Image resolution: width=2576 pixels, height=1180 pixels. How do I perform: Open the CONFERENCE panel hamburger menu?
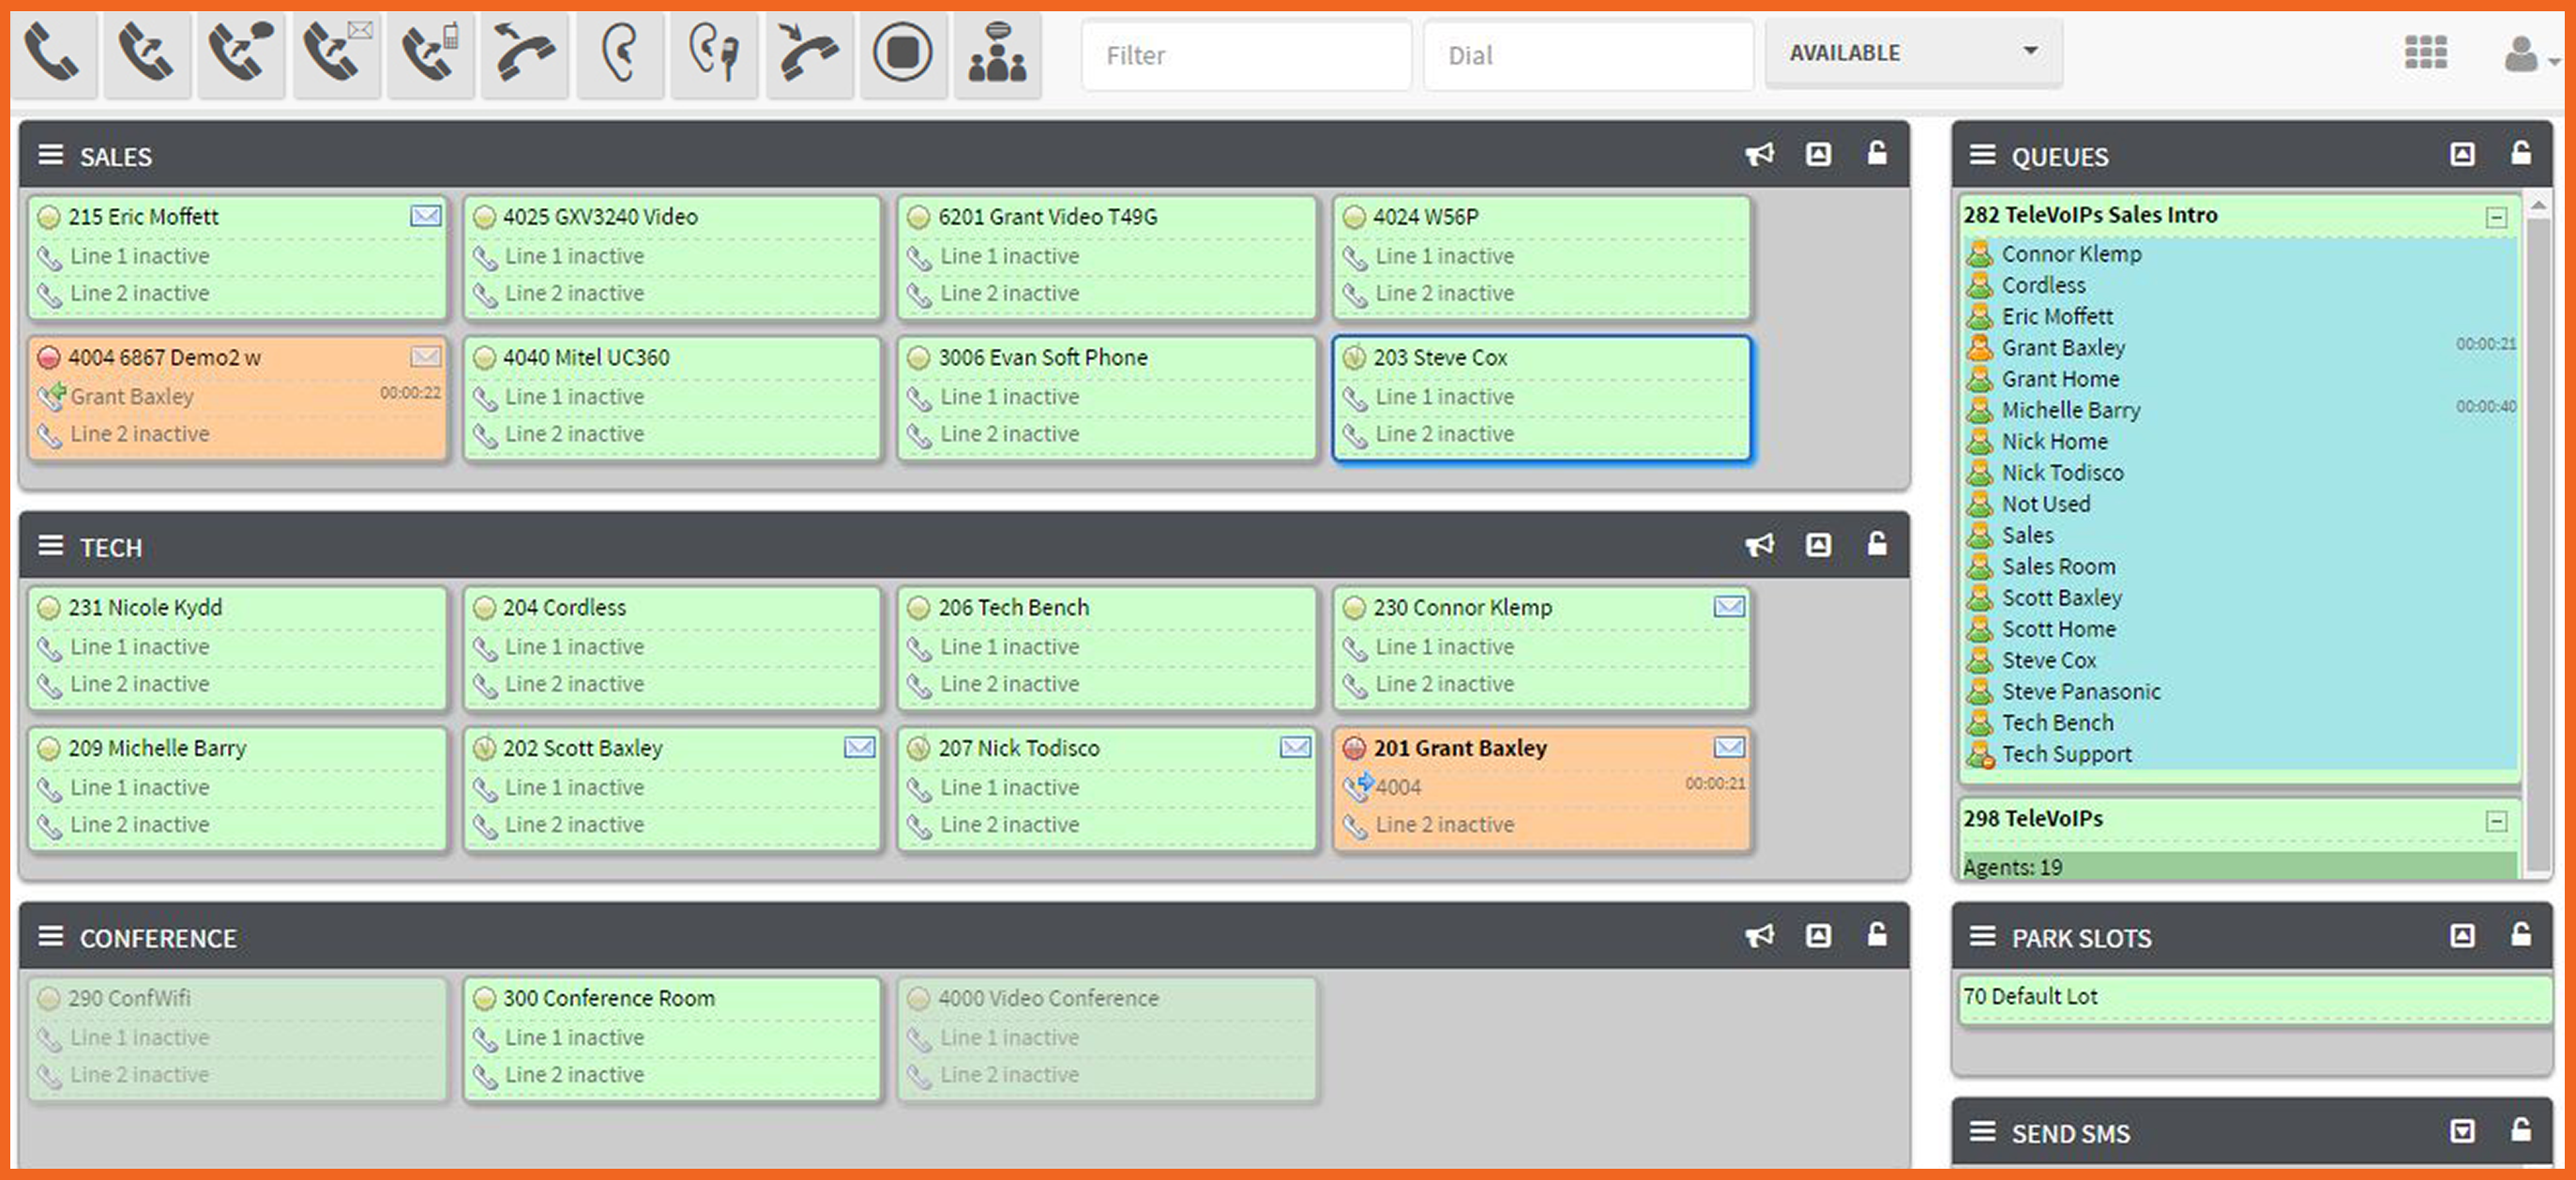pos(50,936)
